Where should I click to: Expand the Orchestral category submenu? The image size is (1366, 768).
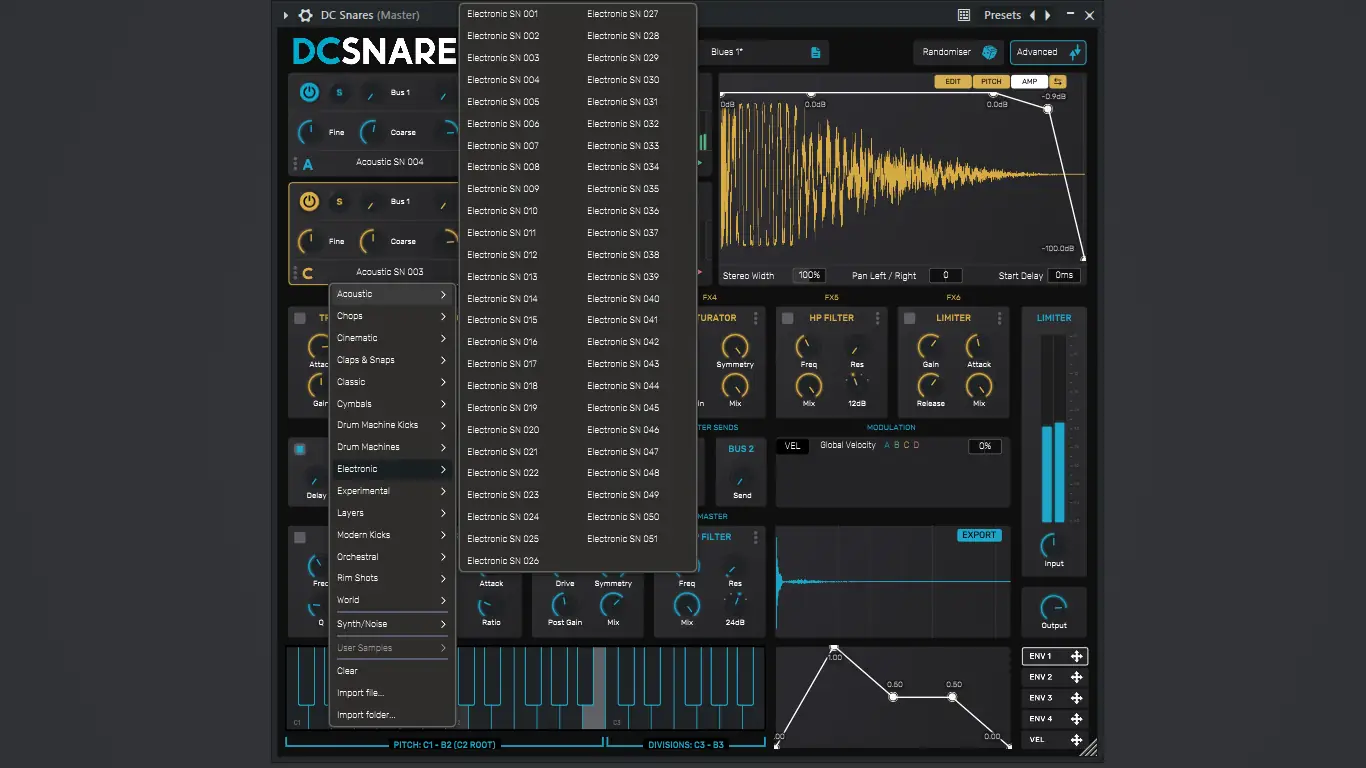392,557
